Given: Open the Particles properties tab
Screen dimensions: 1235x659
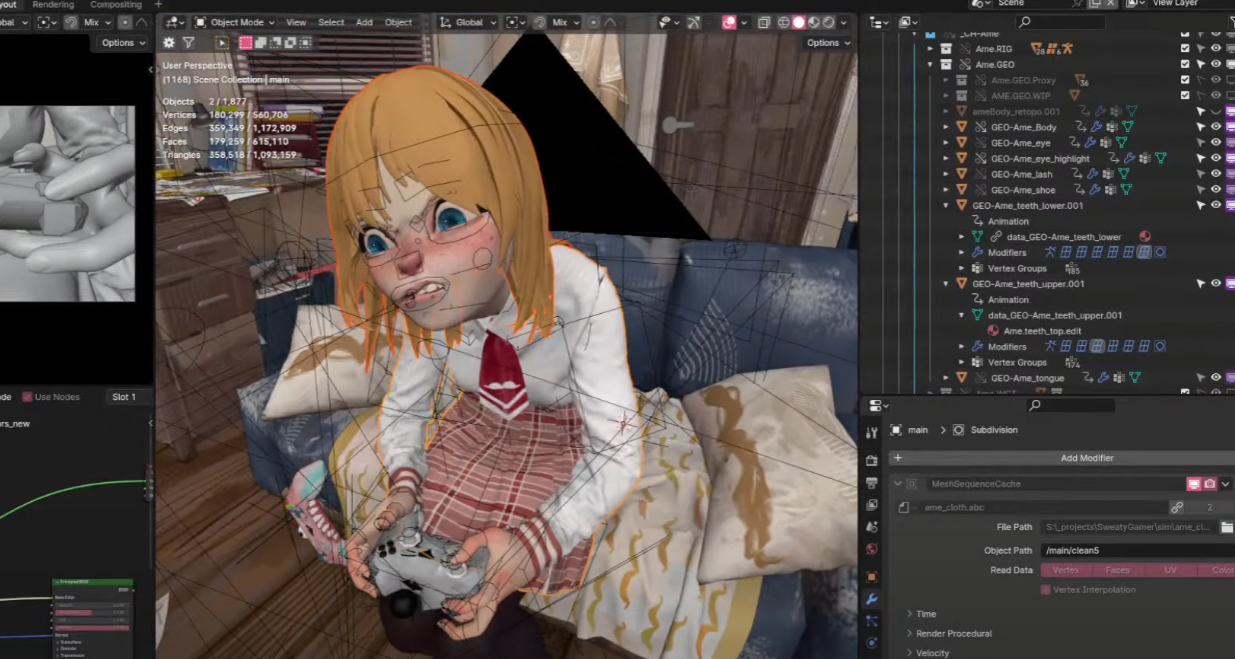Looking at the screenshot, I should click(871, 621).
